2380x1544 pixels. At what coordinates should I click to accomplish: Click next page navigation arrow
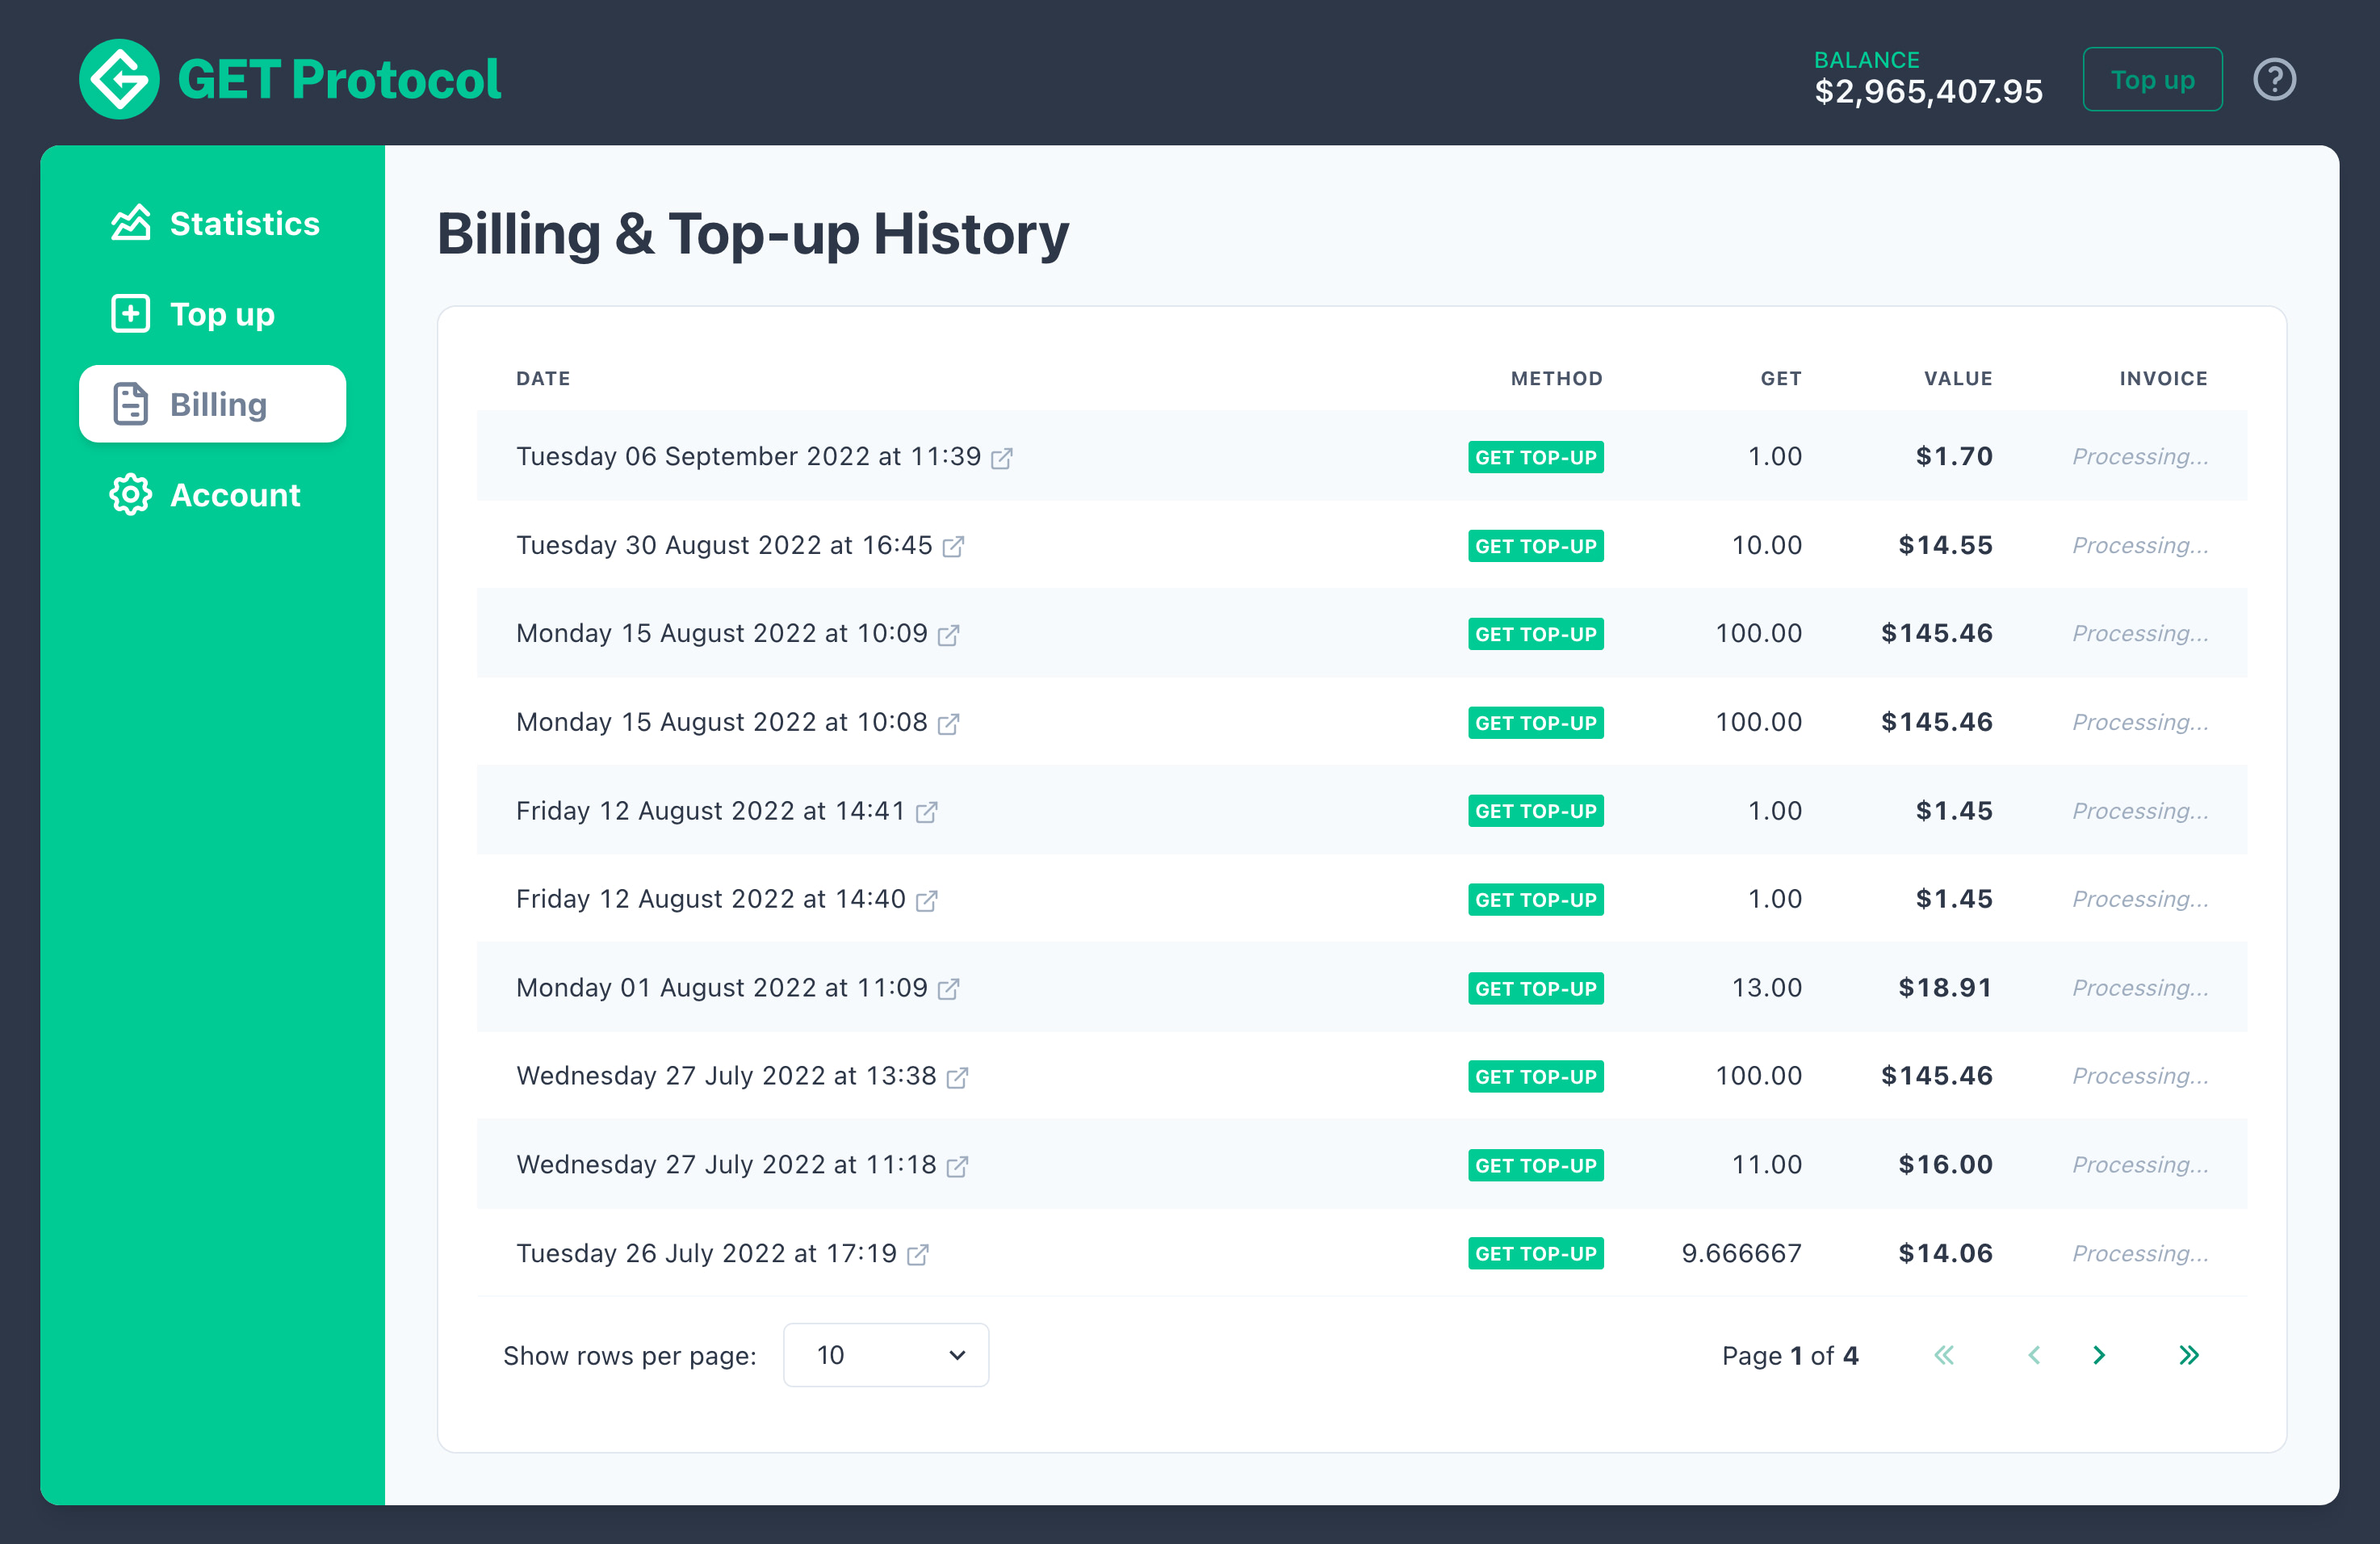tap(2099, 1355)
